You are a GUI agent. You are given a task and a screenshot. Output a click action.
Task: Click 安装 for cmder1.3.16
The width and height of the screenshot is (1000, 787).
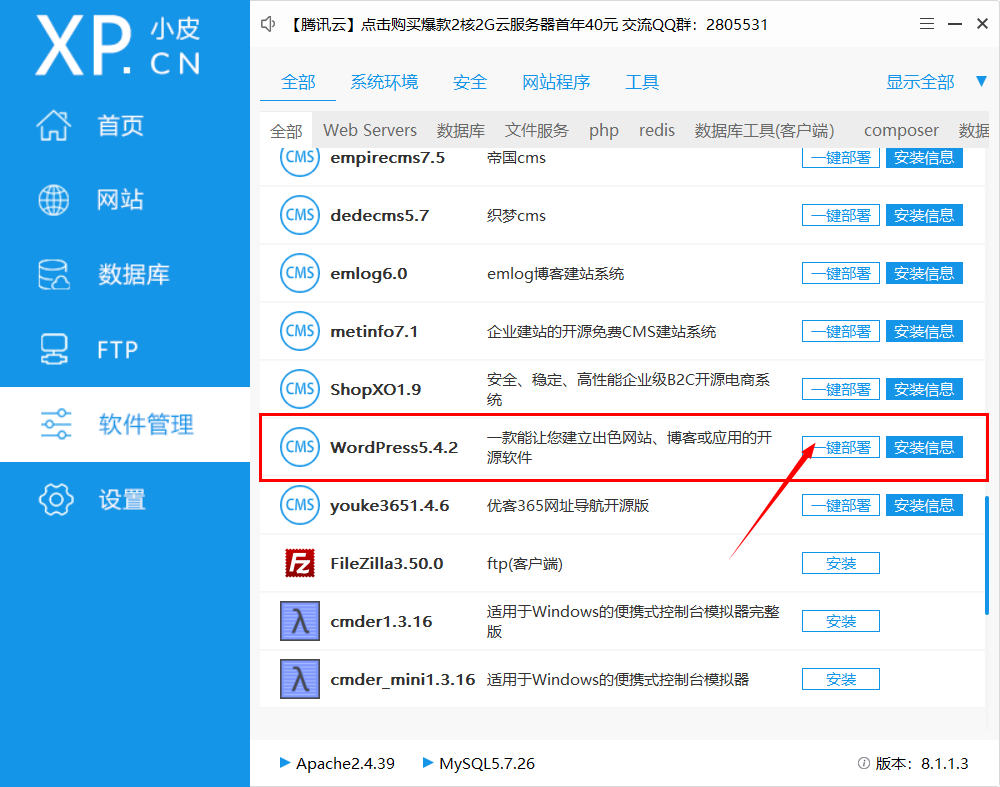point(841,621)
